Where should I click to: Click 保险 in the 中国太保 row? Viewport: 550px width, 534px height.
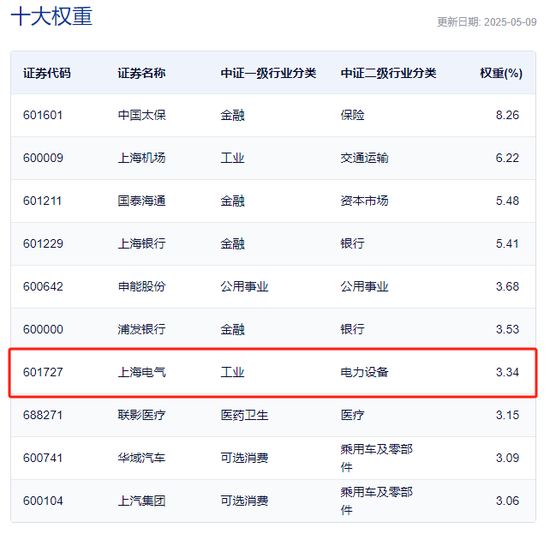(353, 115)
